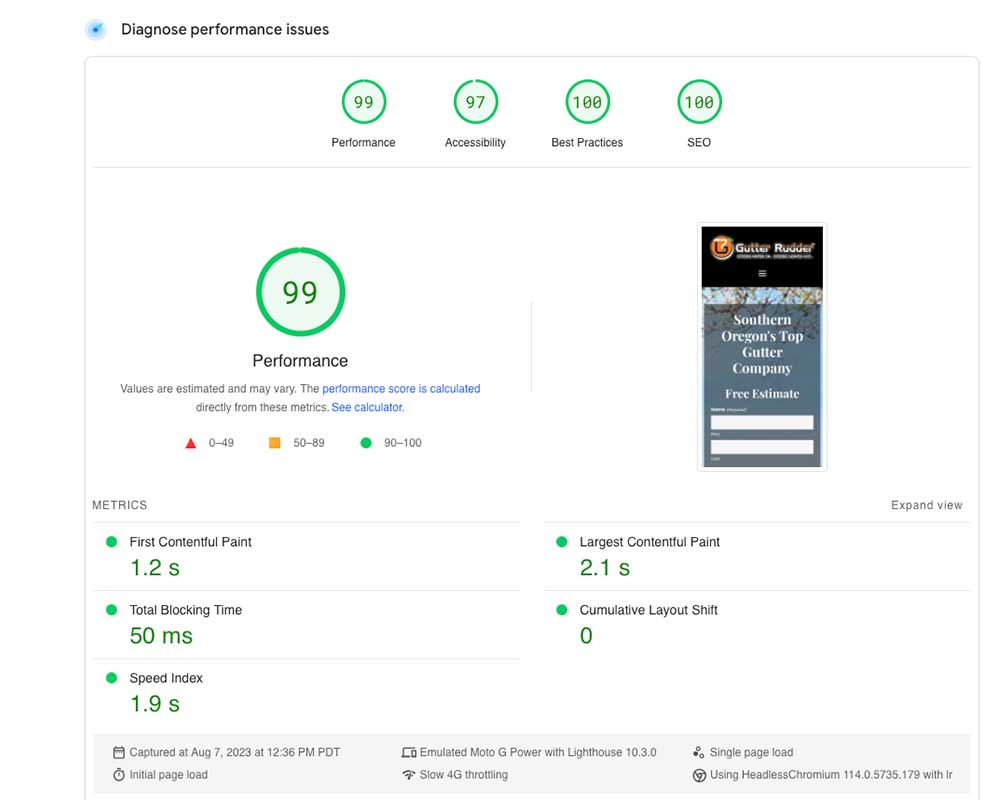Click the Single page load icon
This screenshot has height=800, width=1000.
(699, 753)
